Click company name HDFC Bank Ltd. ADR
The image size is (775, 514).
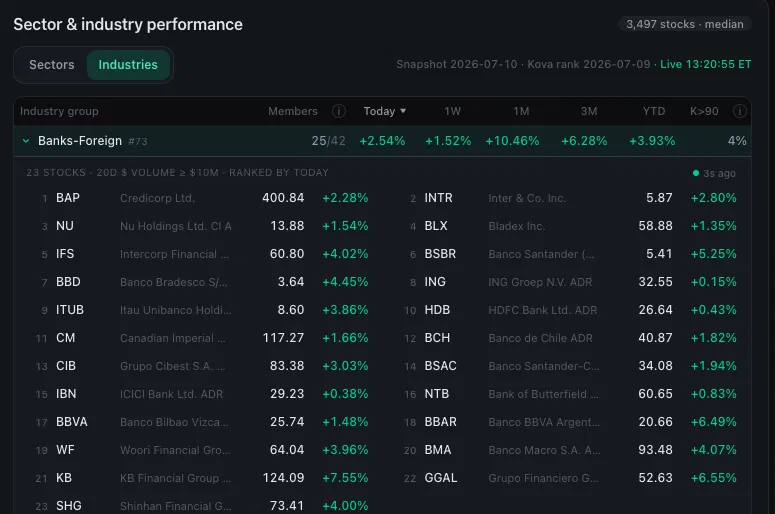point(543,310)
